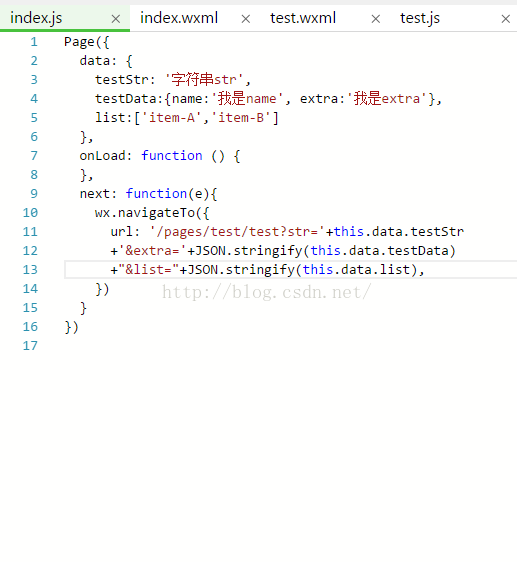The width and height of the screenshot is (517, 562).
Task: Close the index.js tab
Action: coord(115,19)
